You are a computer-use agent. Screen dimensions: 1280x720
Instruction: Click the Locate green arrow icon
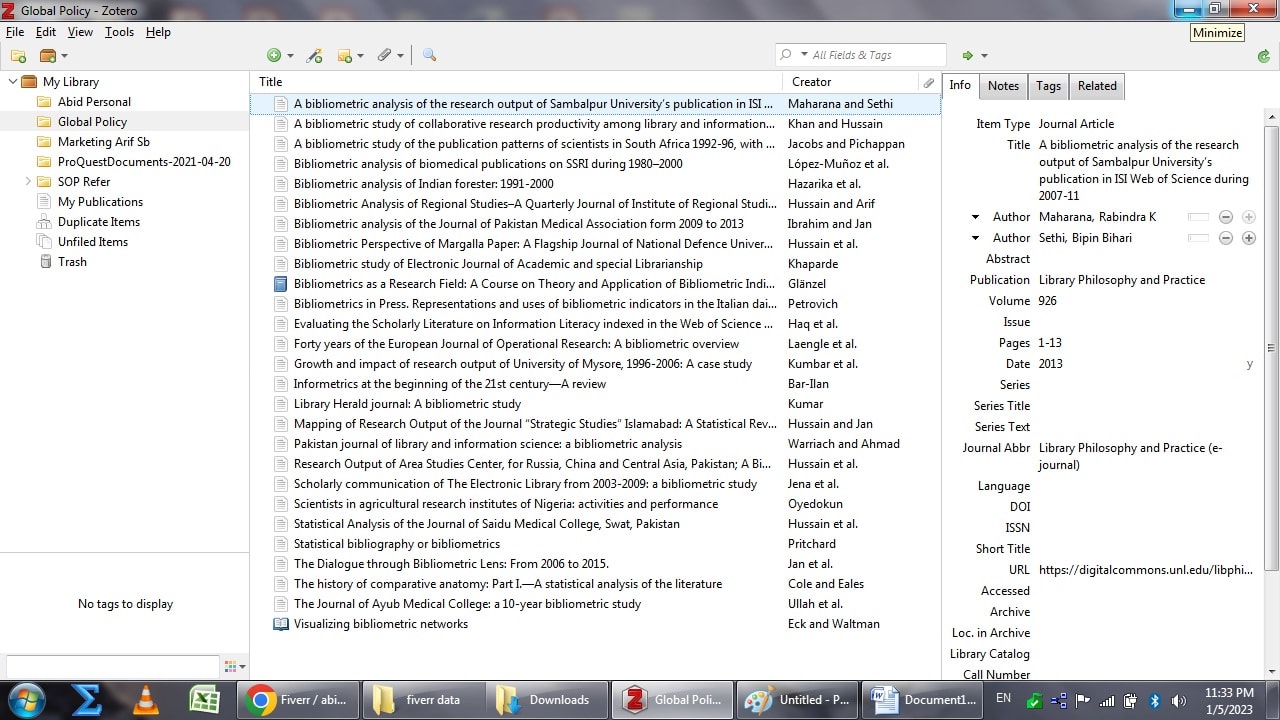[967, 55]
